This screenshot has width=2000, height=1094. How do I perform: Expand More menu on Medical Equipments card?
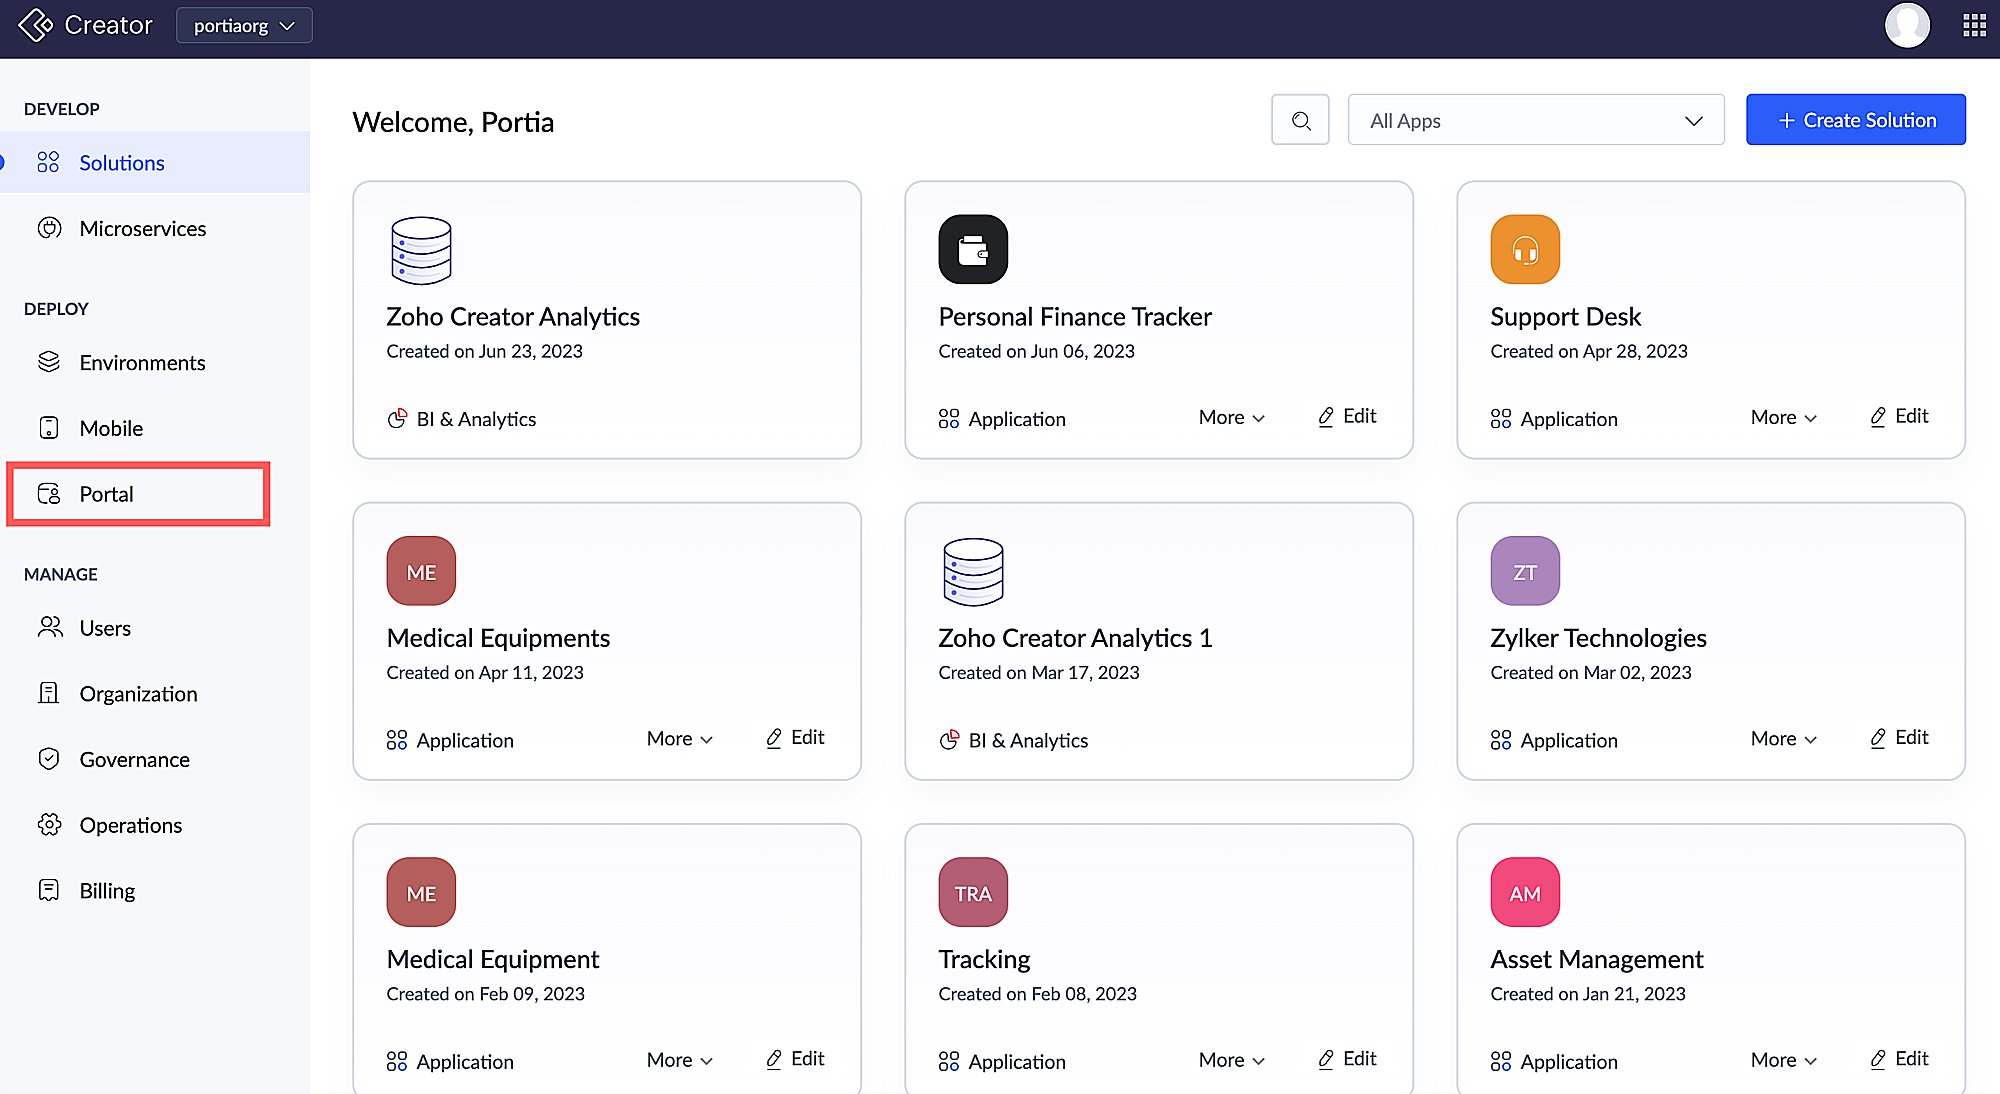[x=680, y=739]
